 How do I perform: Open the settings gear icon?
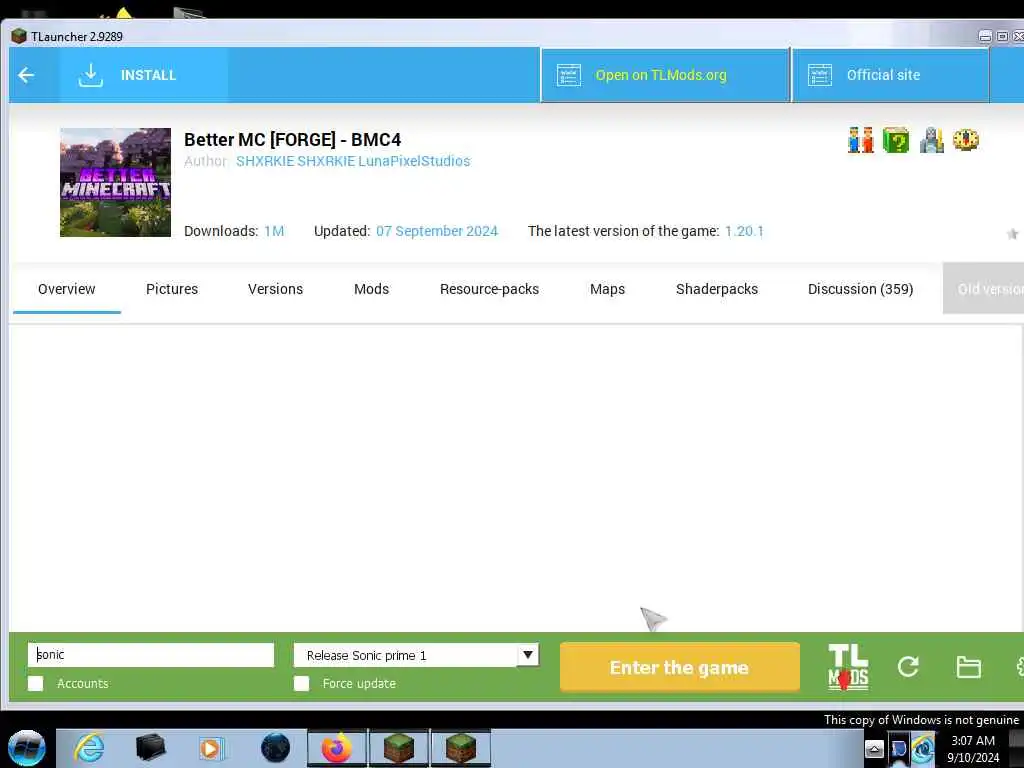(1019, 667)
